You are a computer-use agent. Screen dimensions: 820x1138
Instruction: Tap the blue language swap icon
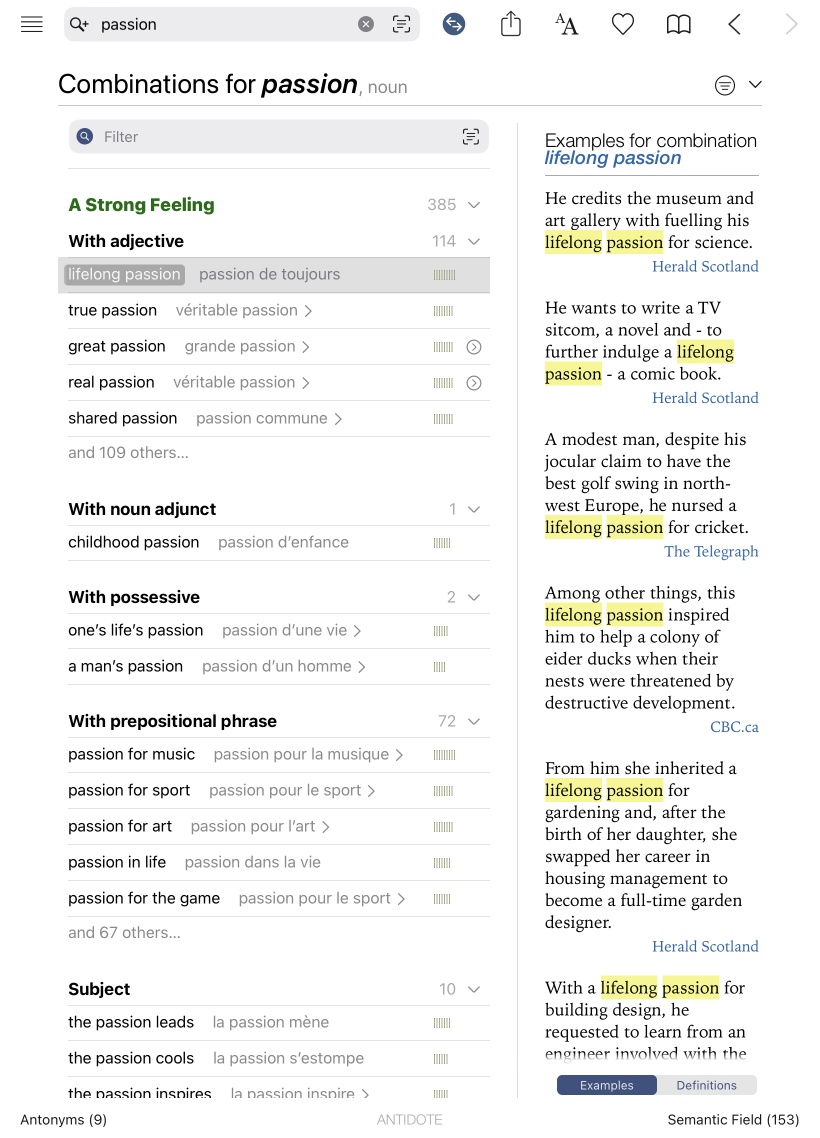(x=454, y=25)
